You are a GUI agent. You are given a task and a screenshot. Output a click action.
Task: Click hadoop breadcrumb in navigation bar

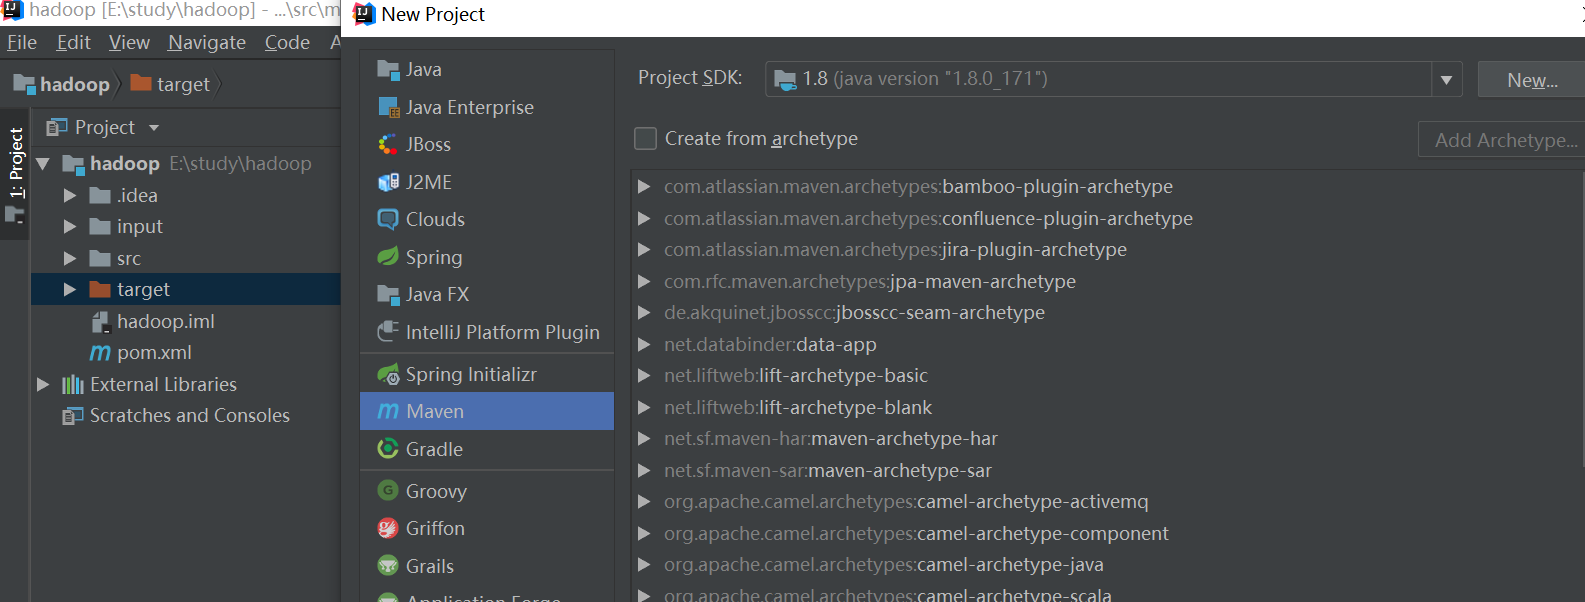62,84
